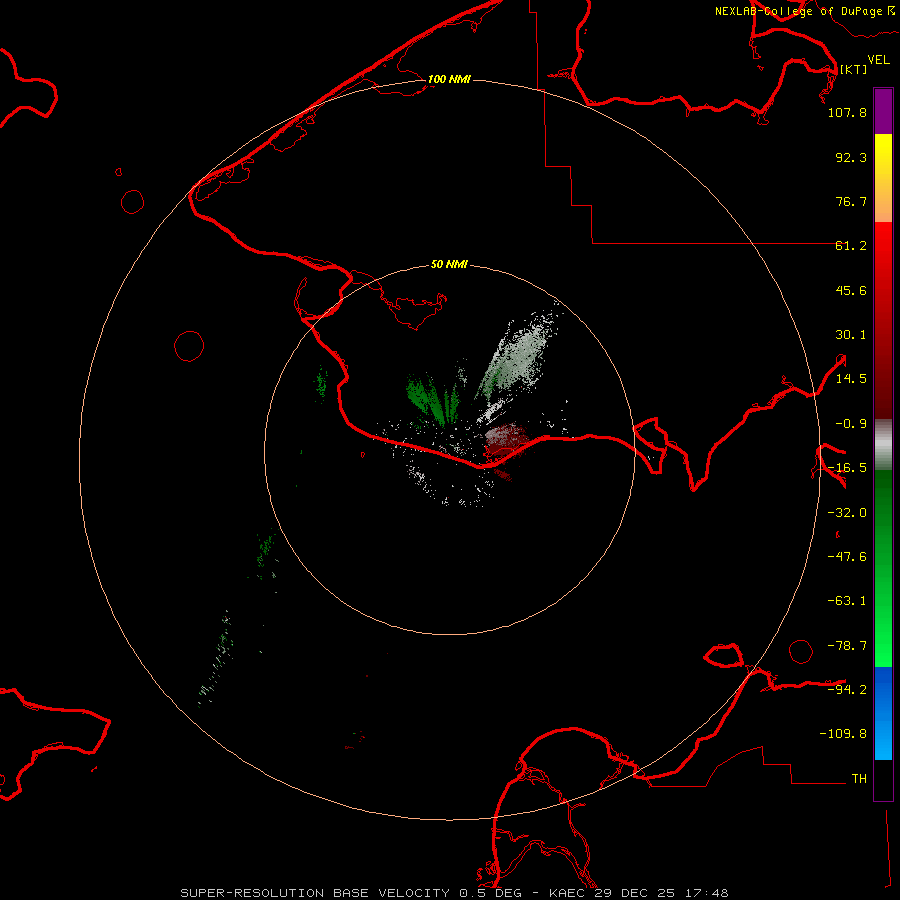Click the -16.5 legend value
The image size is (900, 900).
coord(847,468)
